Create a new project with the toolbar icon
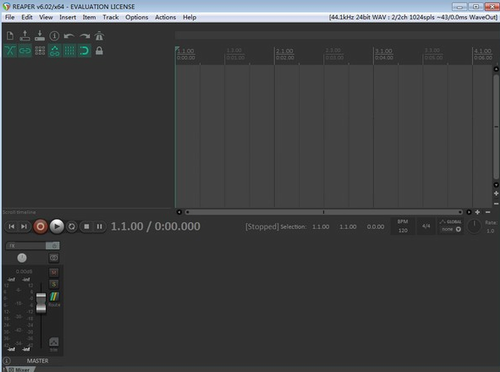 coord(10,36)
